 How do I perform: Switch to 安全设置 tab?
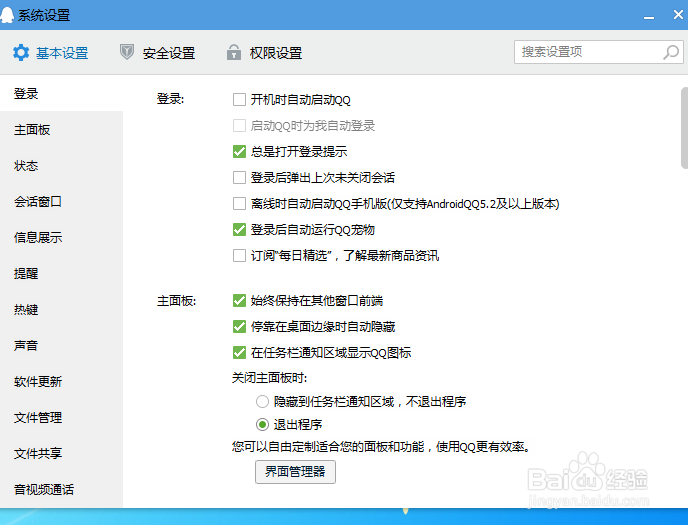168,53
